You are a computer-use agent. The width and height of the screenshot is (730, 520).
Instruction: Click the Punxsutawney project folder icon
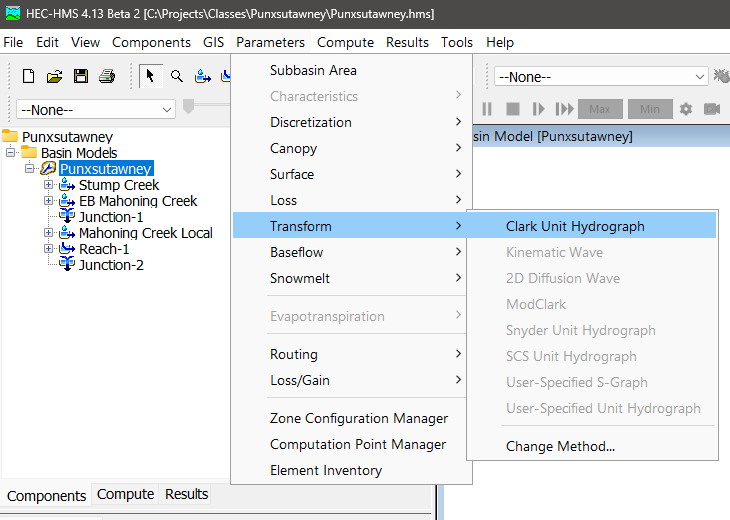(x=10, y=136)
